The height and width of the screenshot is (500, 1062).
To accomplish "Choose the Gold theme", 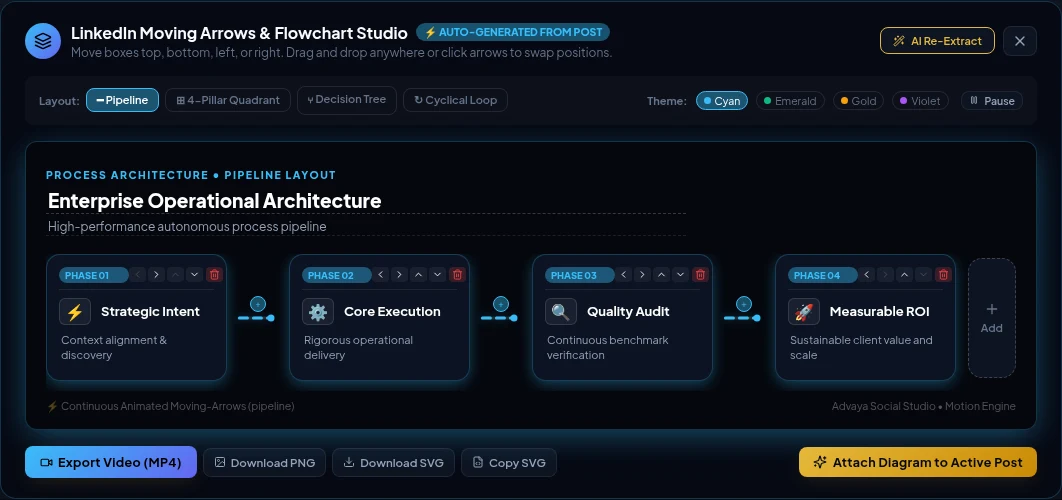I will coord(858,101).
